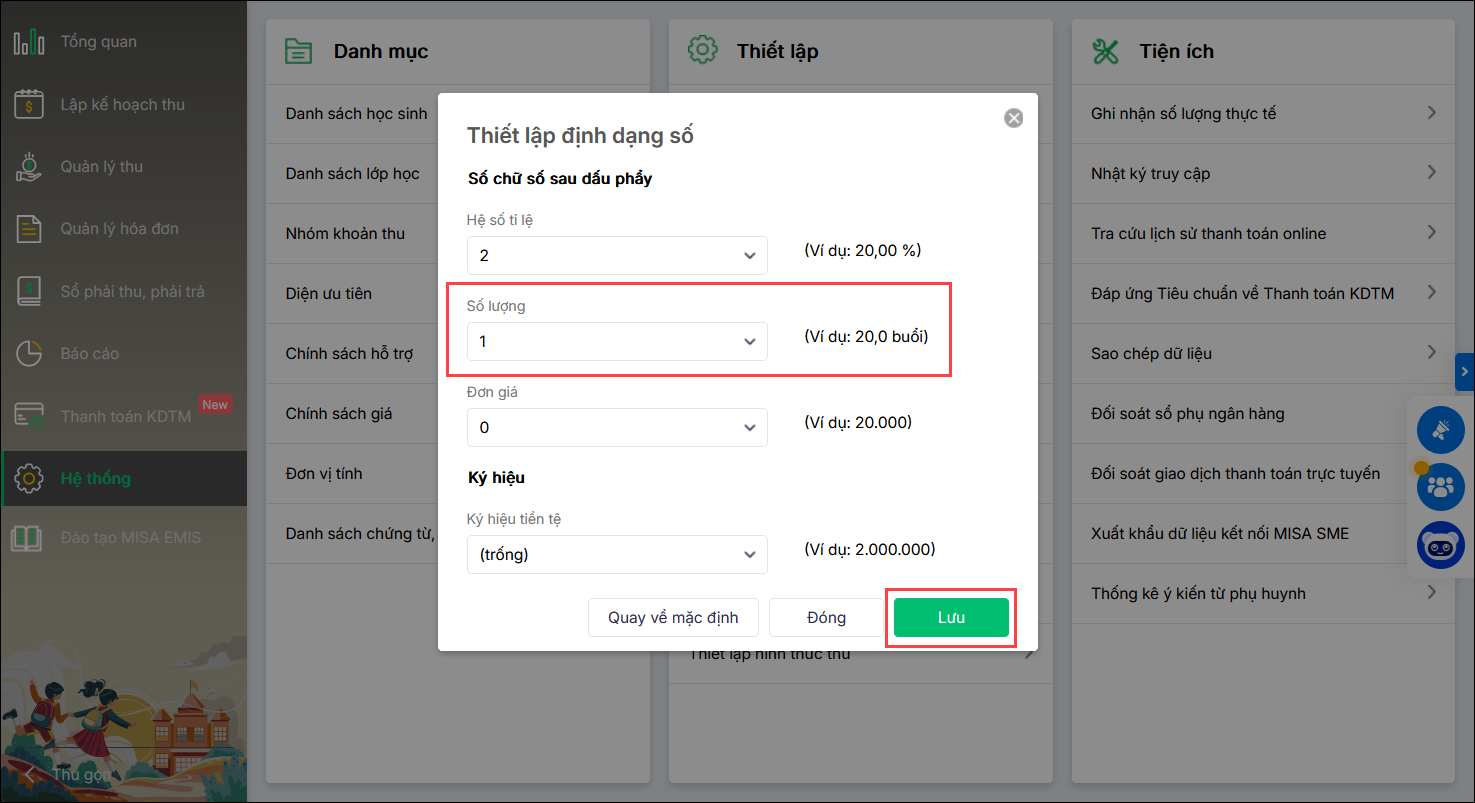Click Thu gọn label in sidebar
This screenshot has width=1475, height=803.
coord(82,775)
